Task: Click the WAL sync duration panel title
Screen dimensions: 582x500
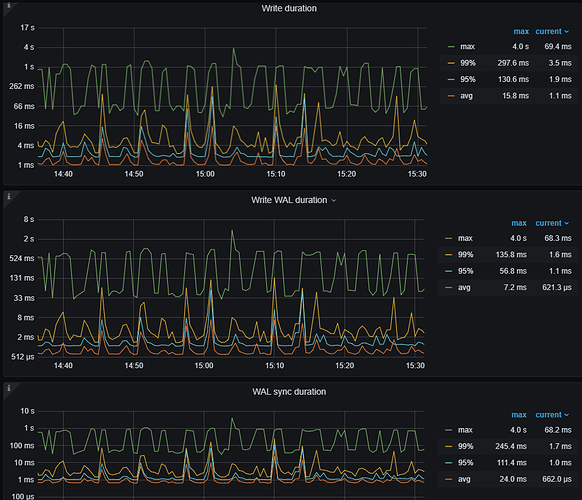Action: tap(289, 392)
